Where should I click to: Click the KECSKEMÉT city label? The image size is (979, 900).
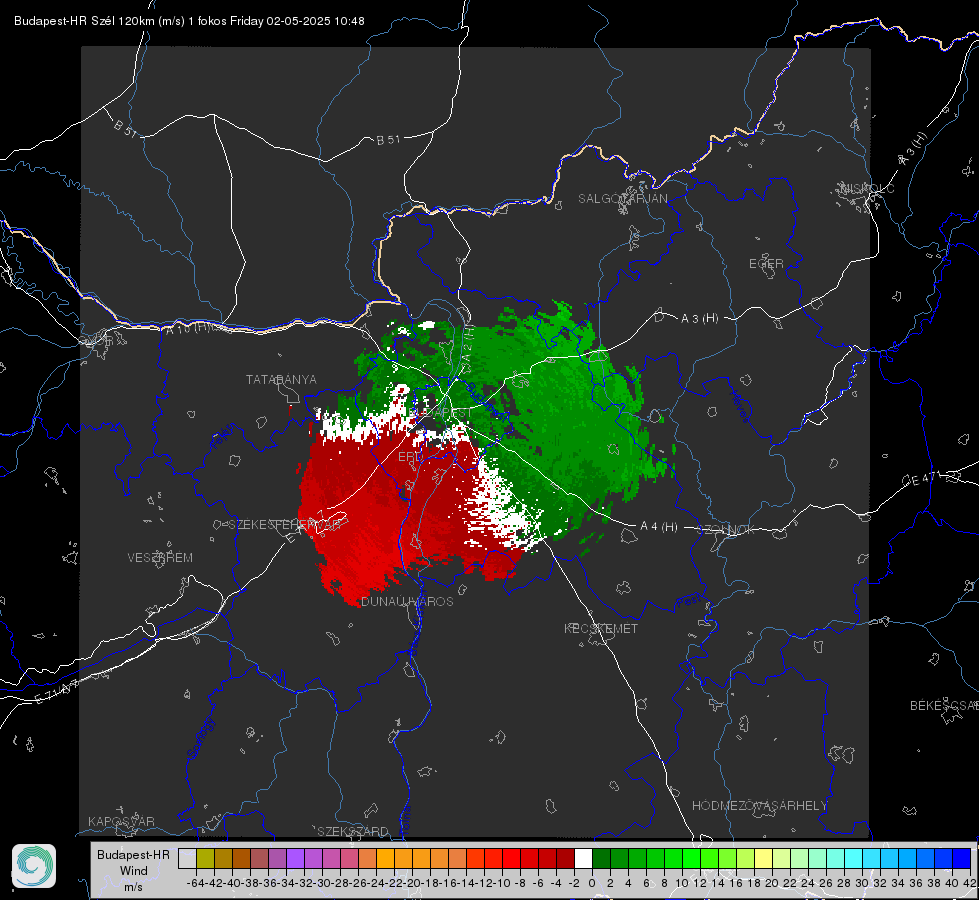pos(601,628)
